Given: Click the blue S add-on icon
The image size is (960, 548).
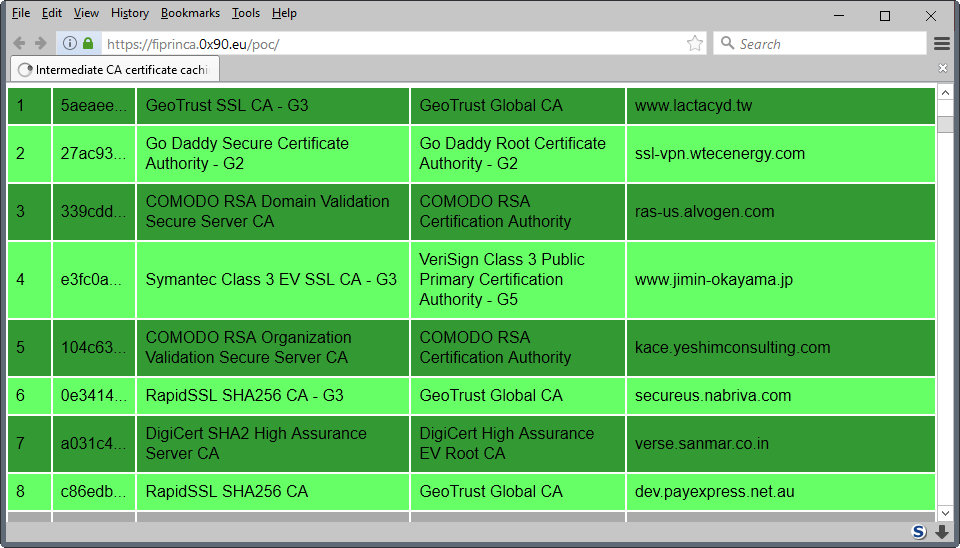Looking at the screenshot, I should click(x=918, y=531).
